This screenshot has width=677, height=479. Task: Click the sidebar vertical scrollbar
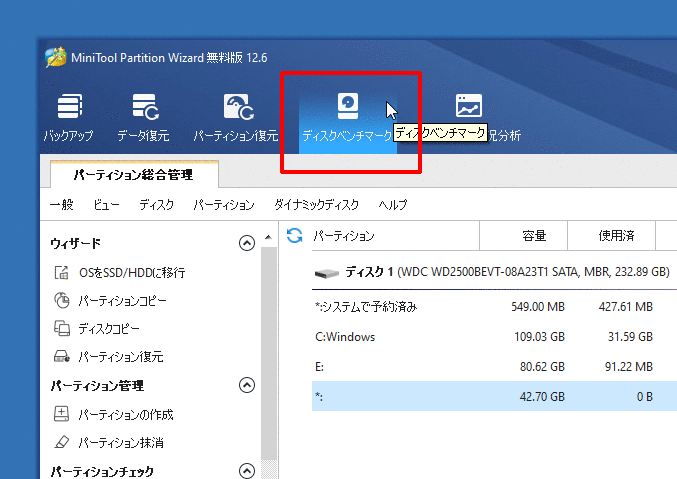click(267, 350)
